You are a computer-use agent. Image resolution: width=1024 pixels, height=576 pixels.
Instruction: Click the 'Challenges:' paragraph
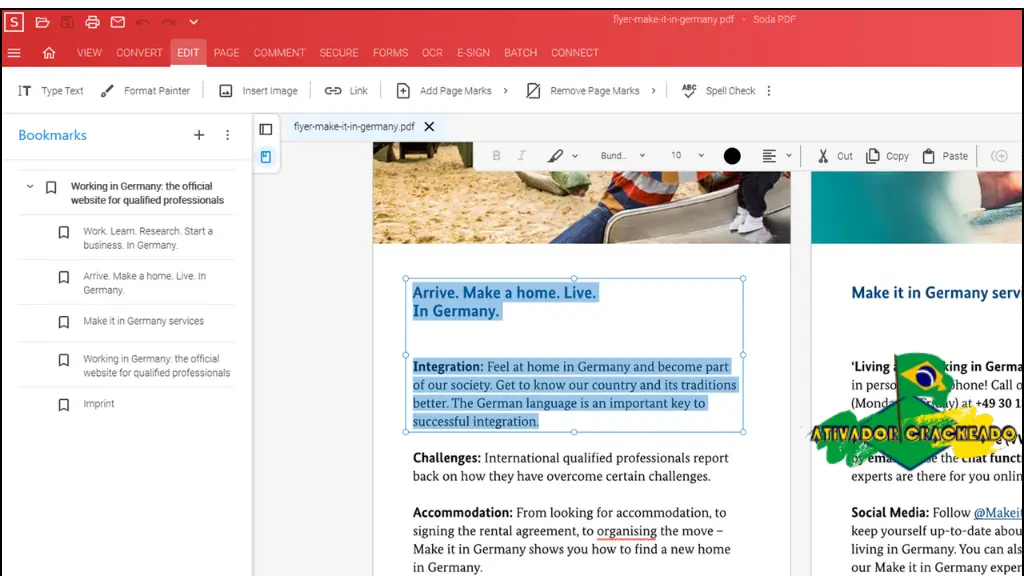pos(570,467)
